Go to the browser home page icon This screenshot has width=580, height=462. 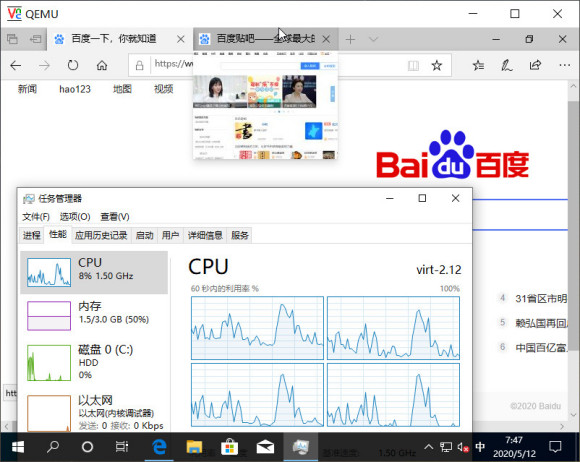click(x=102, y=65)
